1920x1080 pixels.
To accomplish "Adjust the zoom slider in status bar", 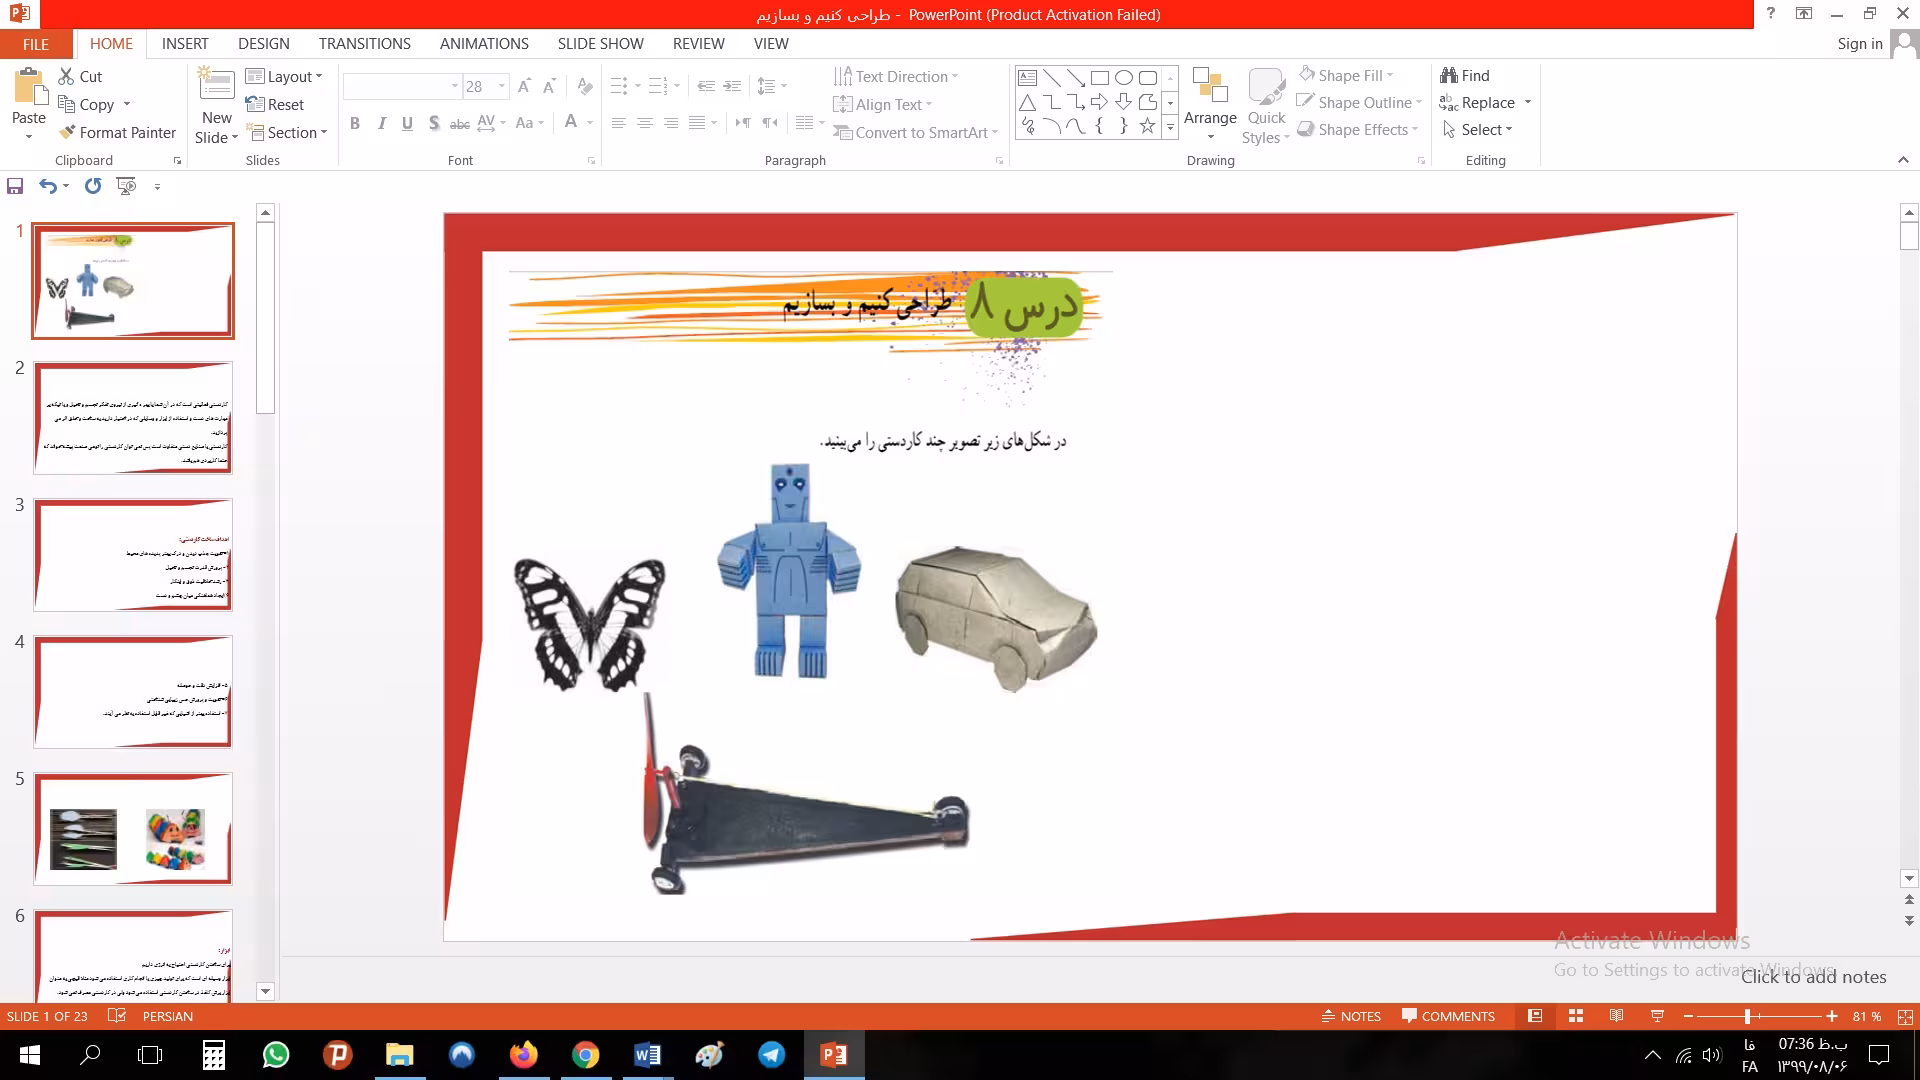I will (1748, 1016).
